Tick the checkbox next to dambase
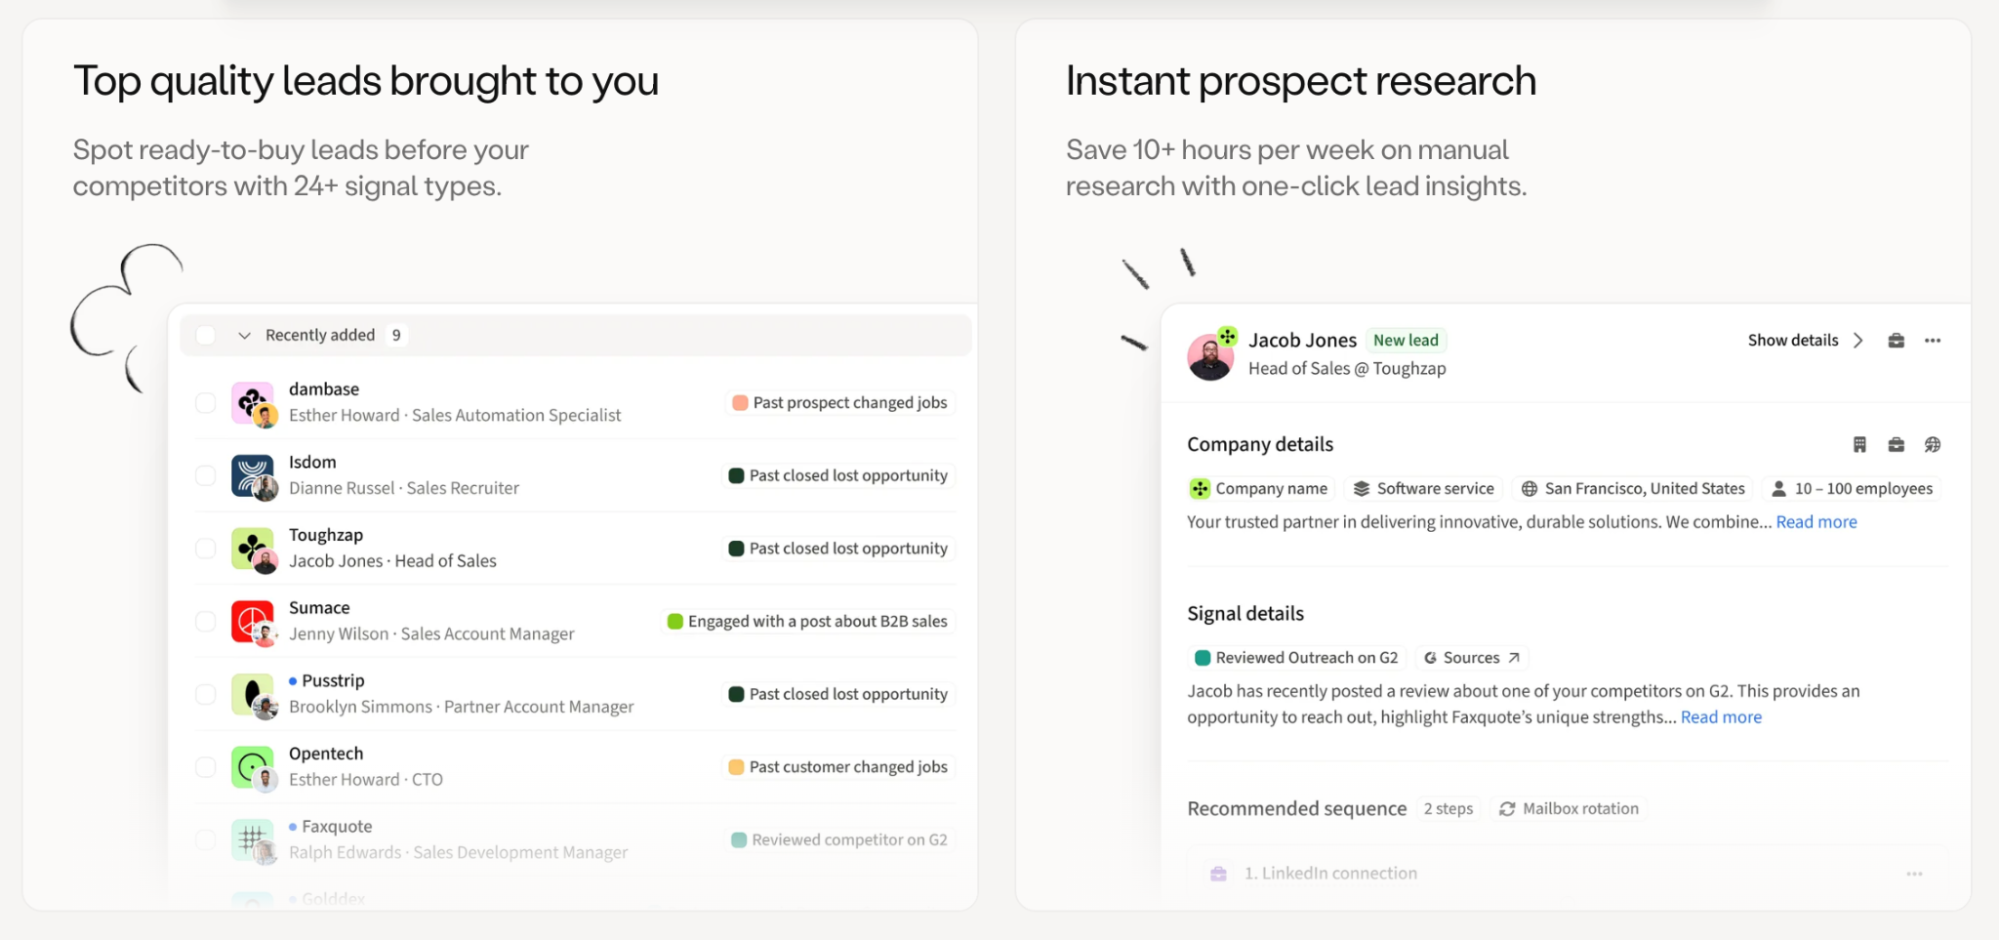This screenshot has height=940, width=1999. [x=206, y=402]
